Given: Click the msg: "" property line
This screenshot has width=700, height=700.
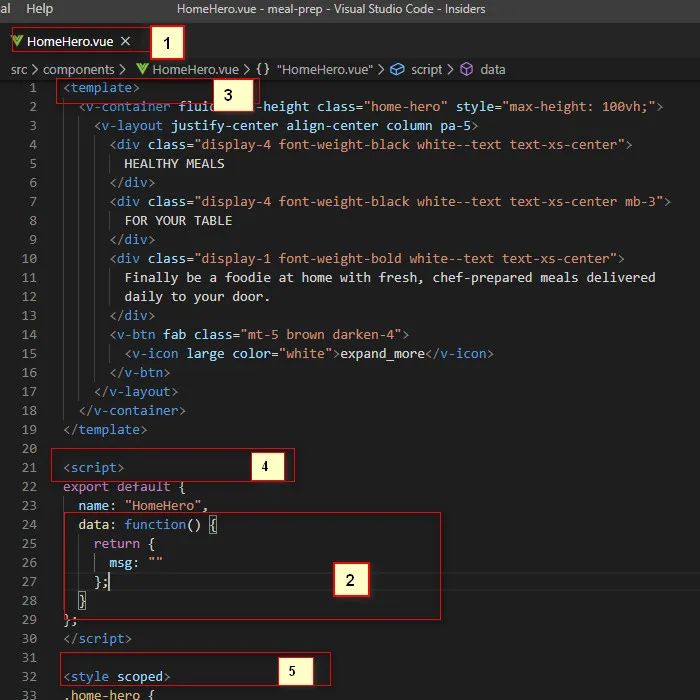Looking at the screenshot, I should 136,562.
